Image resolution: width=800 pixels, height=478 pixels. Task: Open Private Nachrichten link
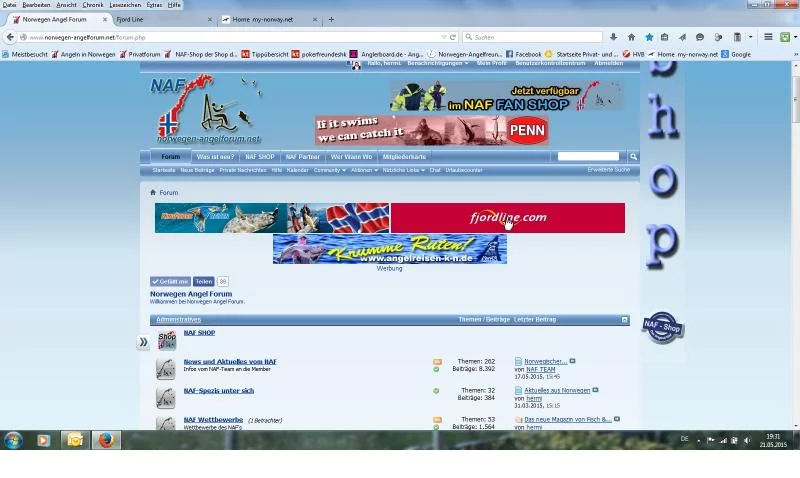click(243, 170)
